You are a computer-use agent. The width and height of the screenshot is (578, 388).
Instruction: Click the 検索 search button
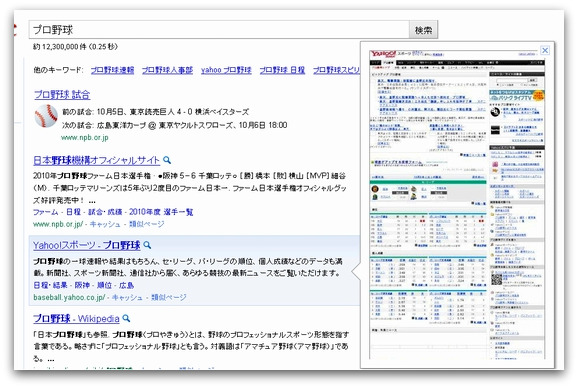[x=423, y=30]
